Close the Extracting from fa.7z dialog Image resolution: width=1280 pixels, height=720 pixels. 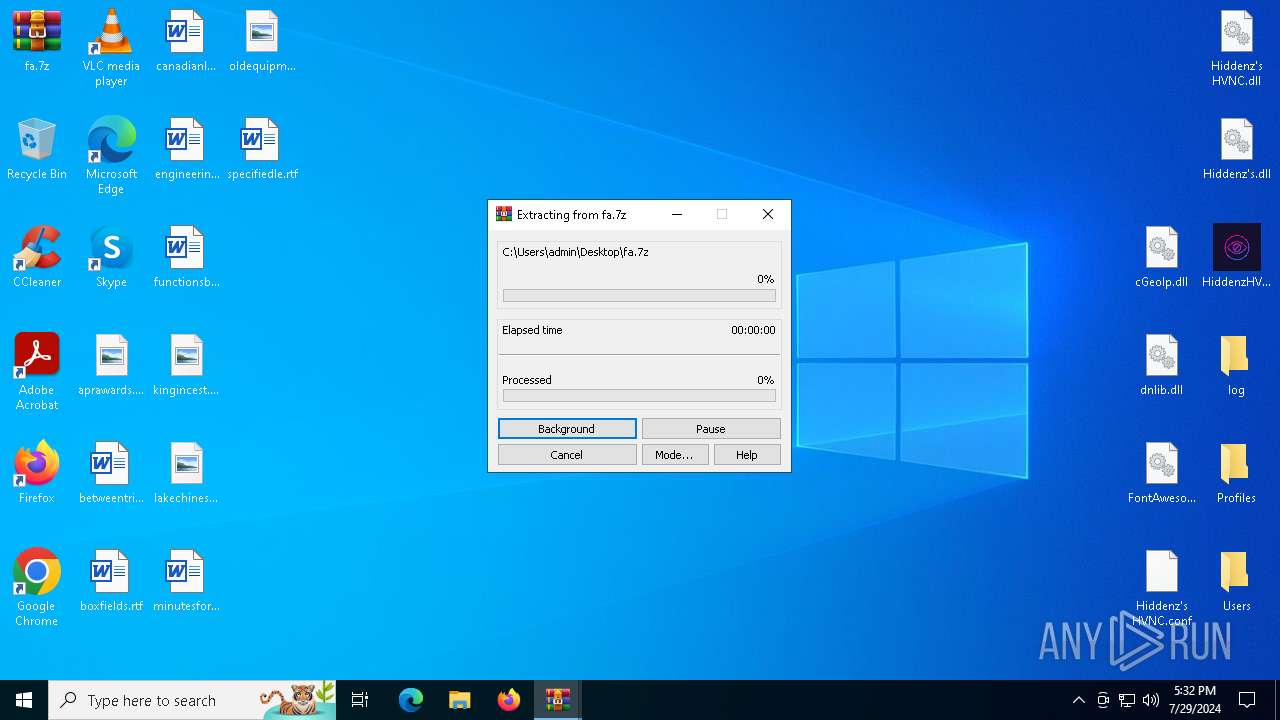pos(768,214)
